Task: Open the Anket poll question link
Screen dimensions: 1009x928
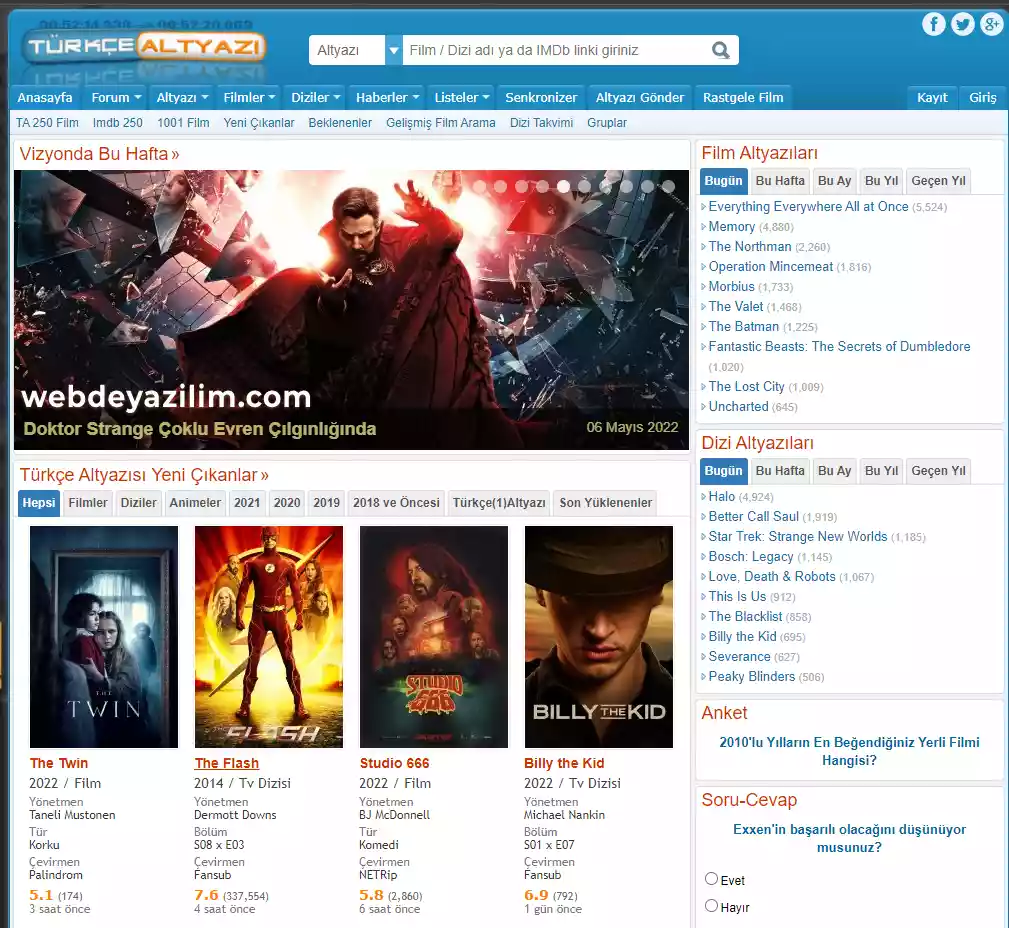Action: coord(849,752)
